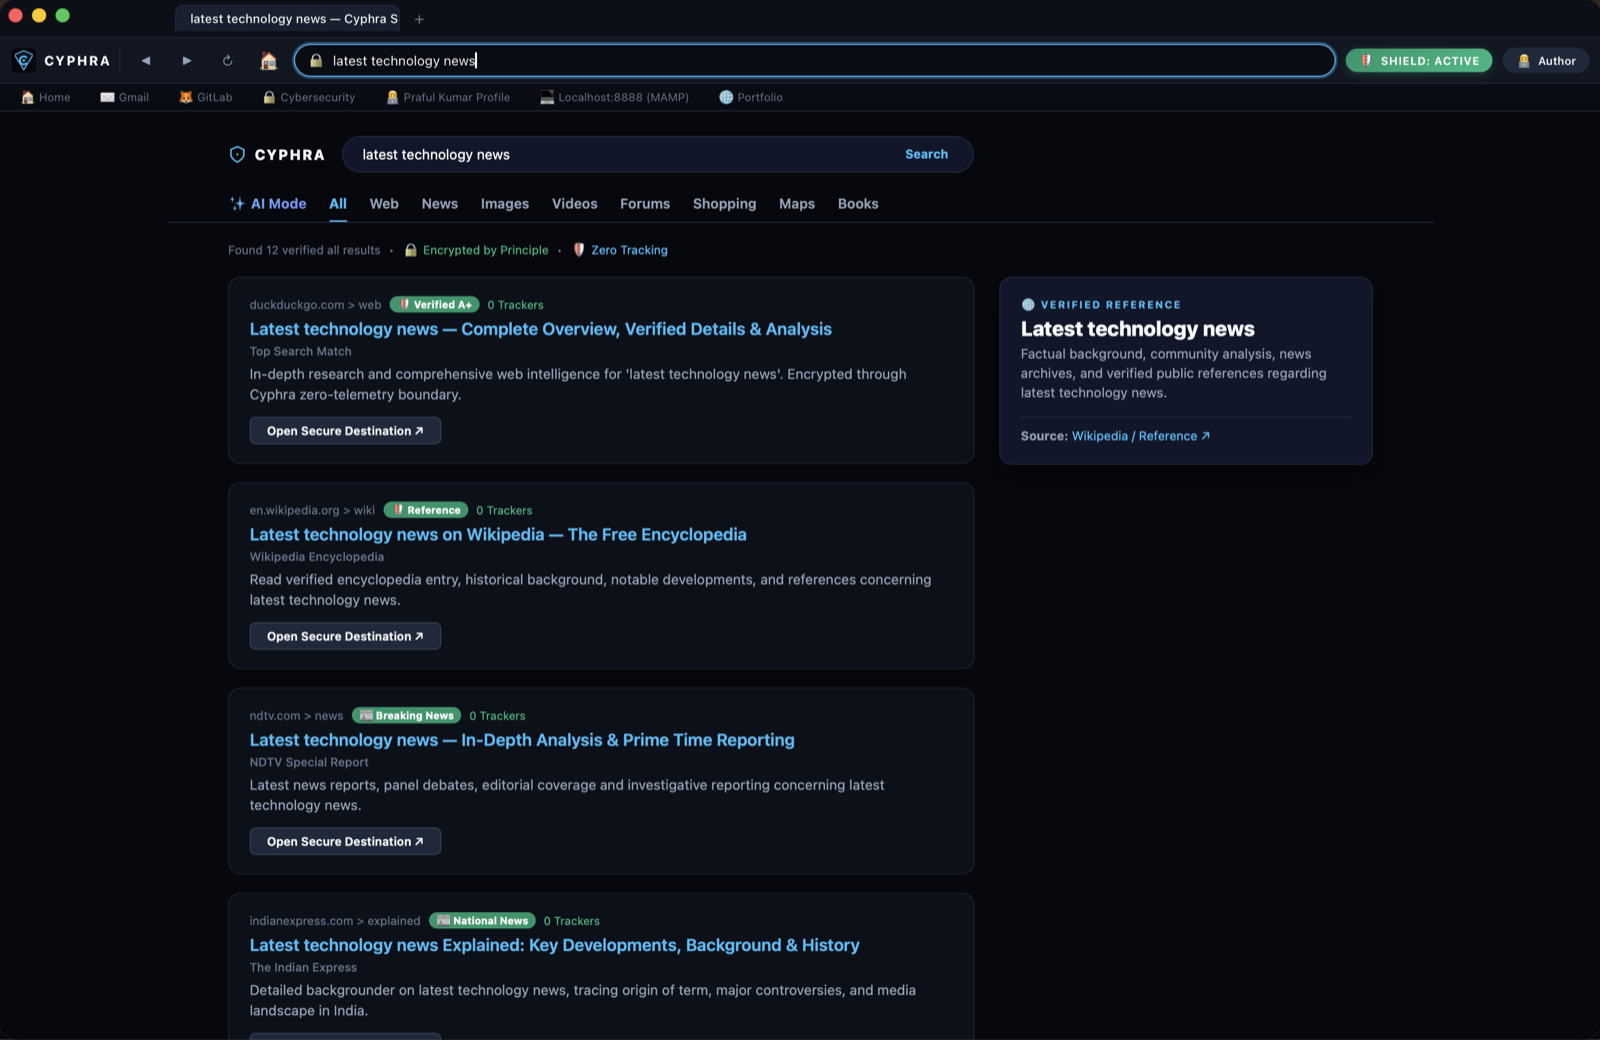Open the home page via house icon
1600x1040 pixels.
268,60
